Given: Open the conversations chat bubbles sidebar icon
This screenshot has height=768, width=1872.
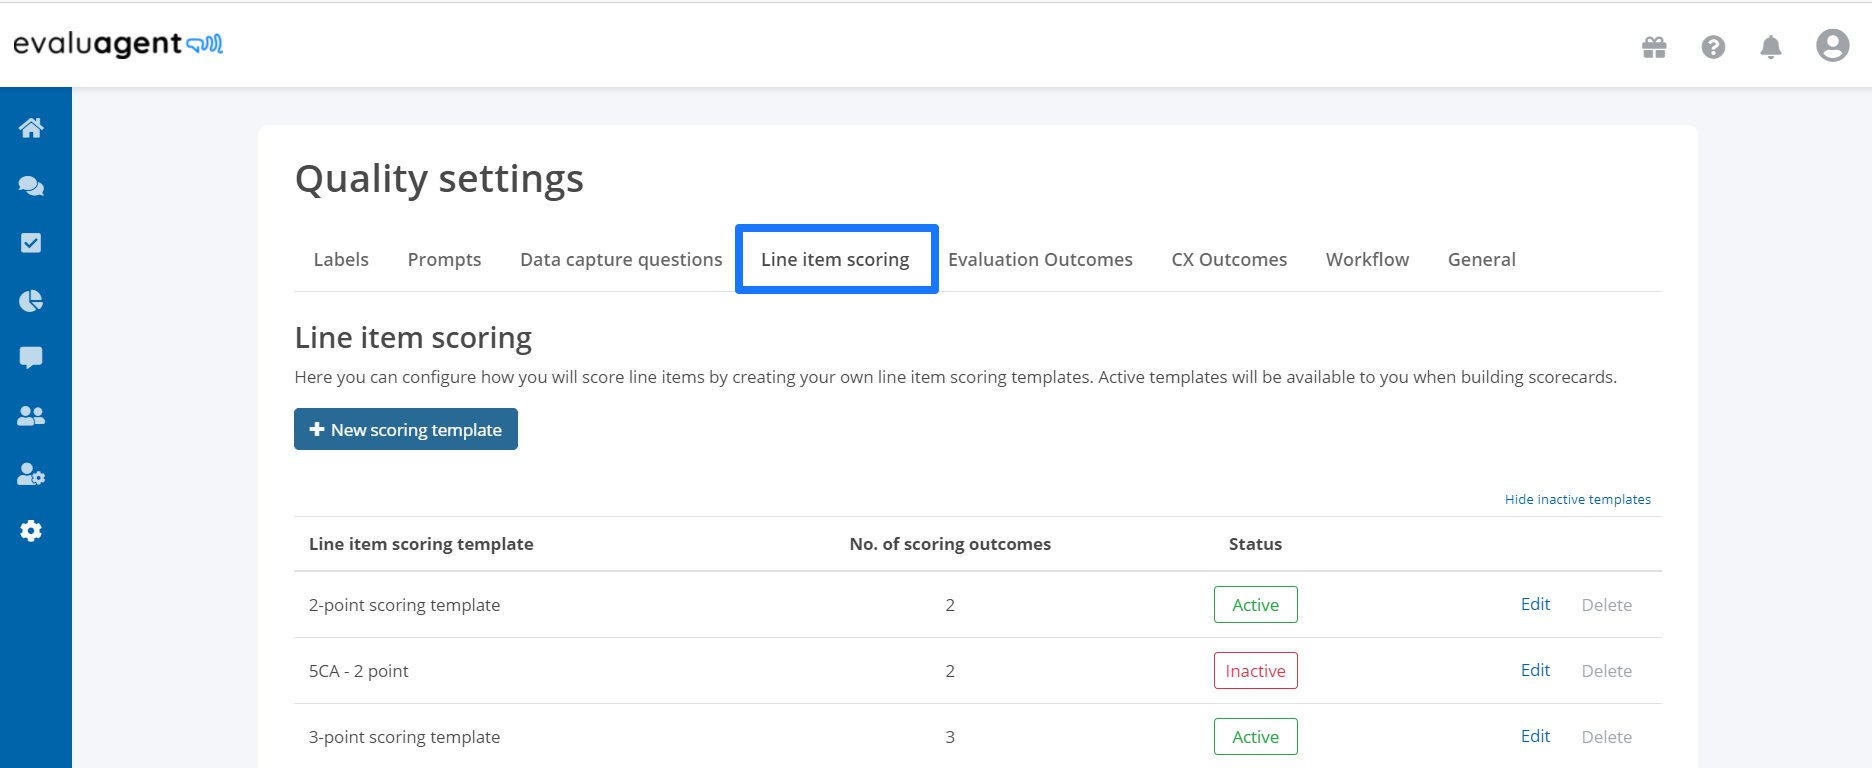Looking at the screenshot, I should click(x=31, y=186).
